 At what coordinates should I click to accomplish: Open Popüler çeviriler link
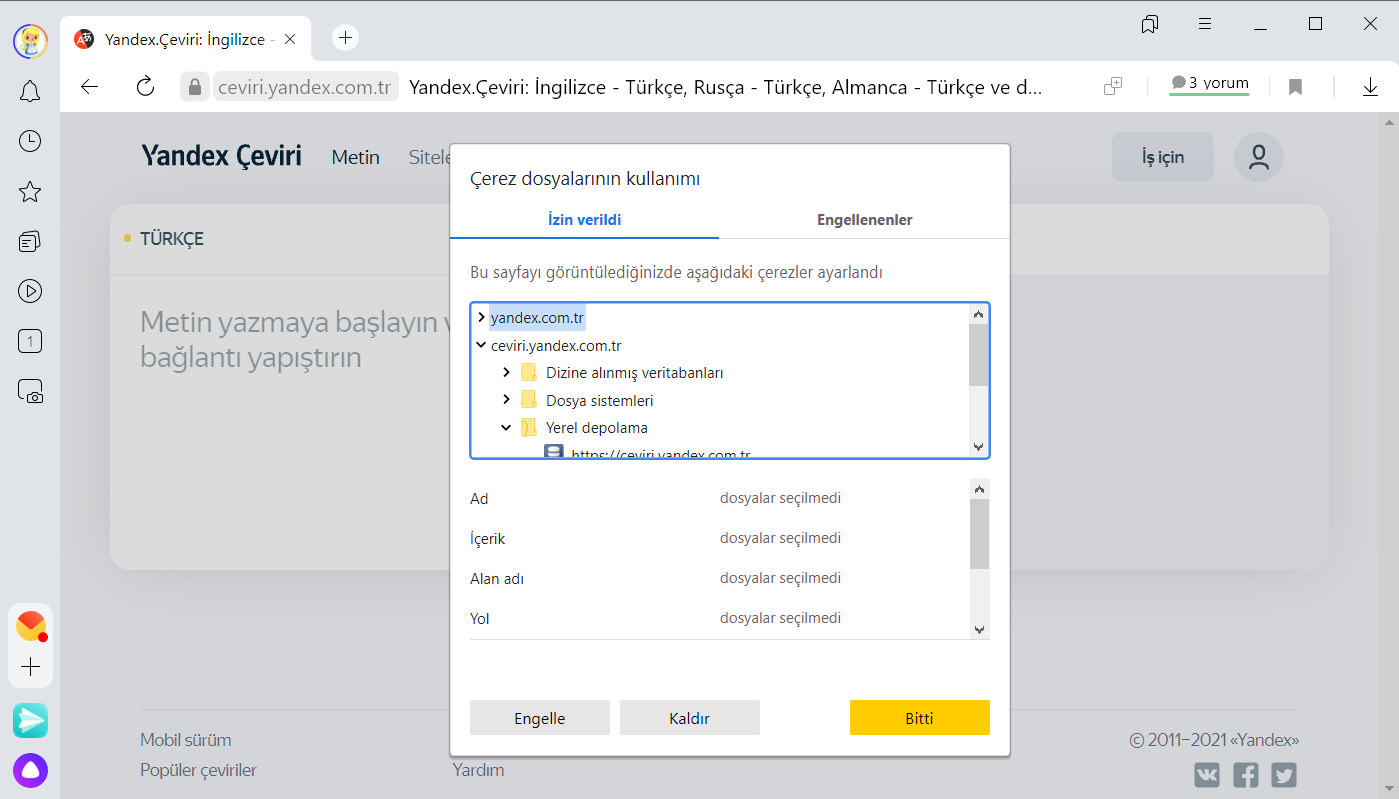198,770
